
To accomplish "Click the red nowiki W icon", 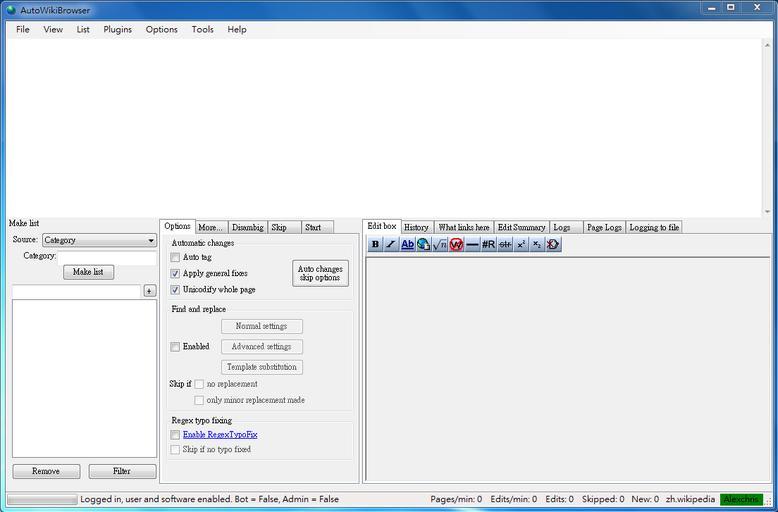I will (456, 244).
